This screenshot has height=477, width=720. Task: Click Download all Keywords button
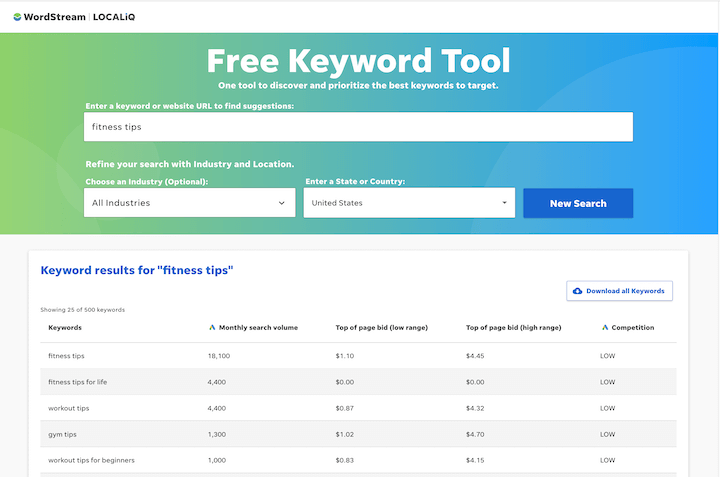coord(620,291)
